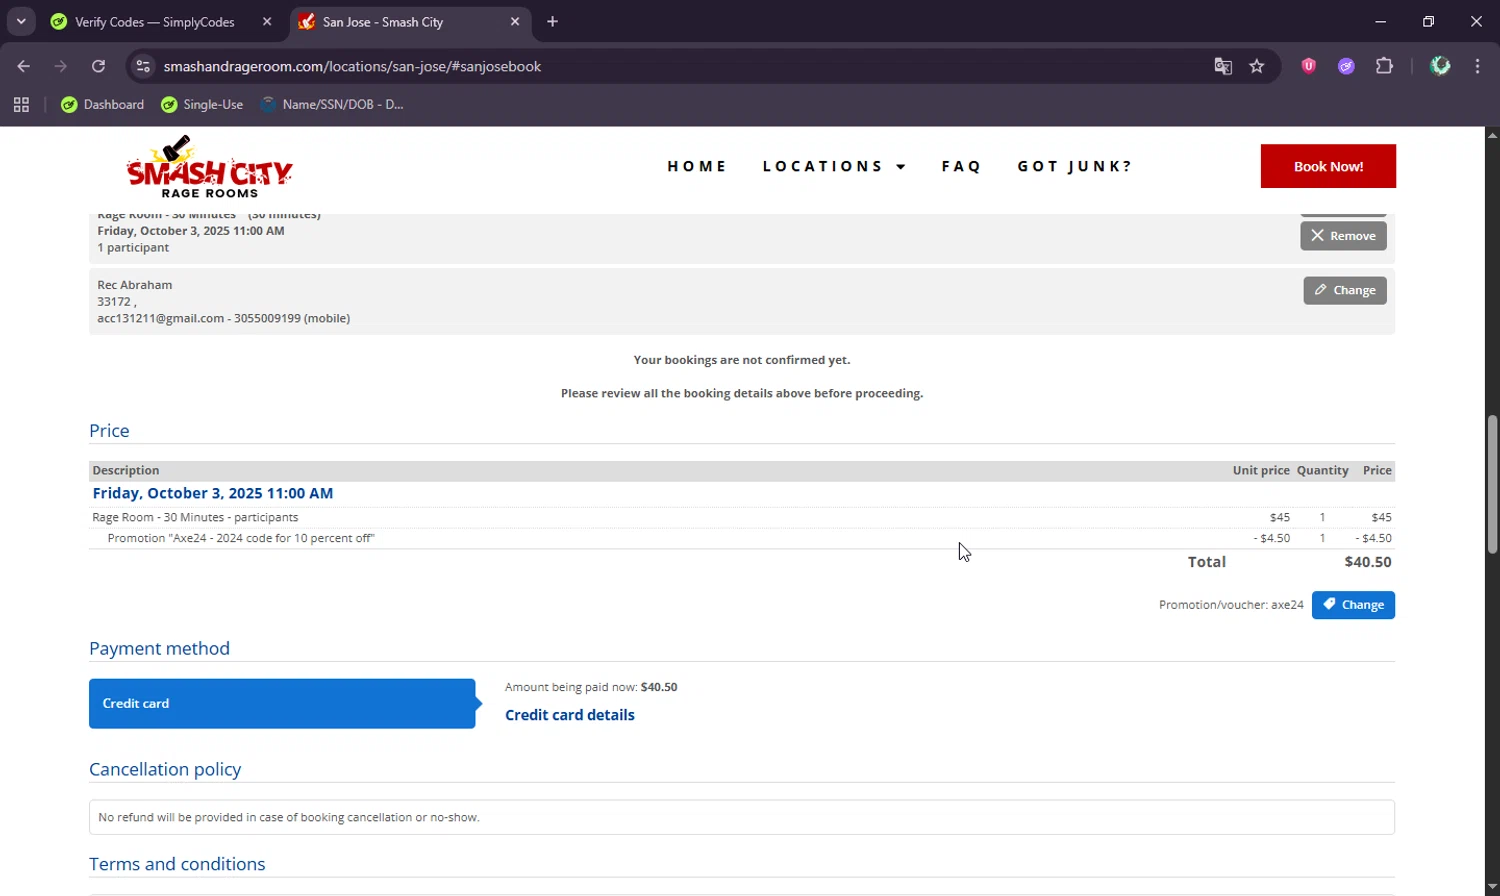Close the Verify Codes — SimplyCodes tab

point(267,21)
